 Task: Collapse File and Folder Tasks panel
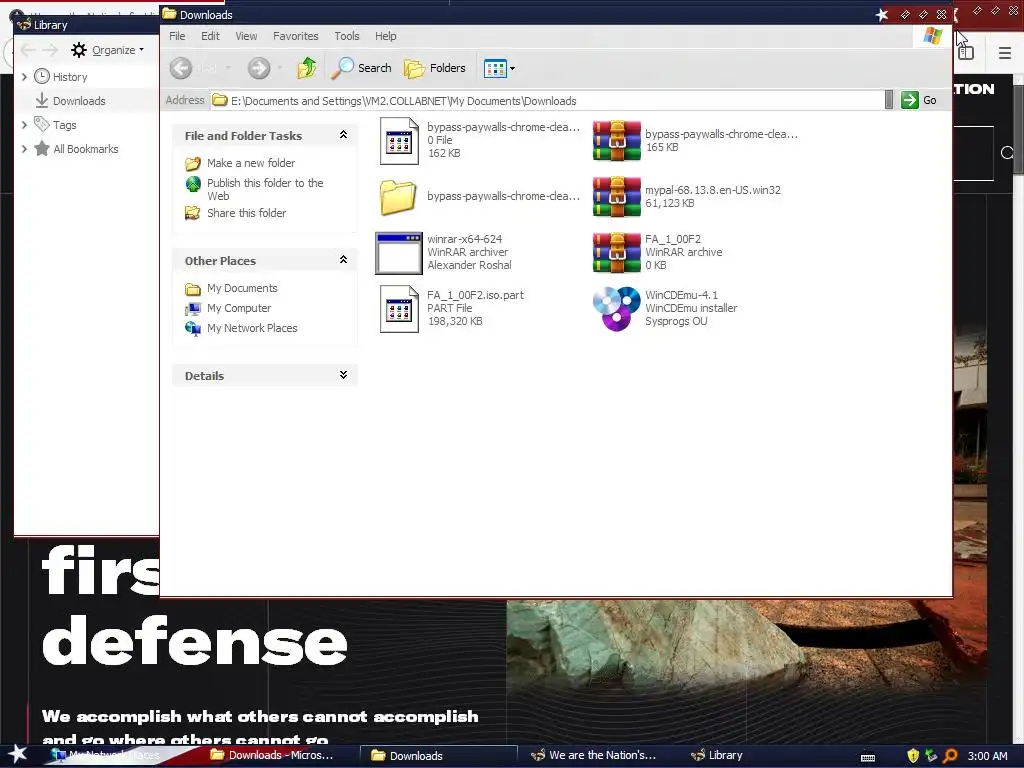pyautogui.click(x=343, y=135)
